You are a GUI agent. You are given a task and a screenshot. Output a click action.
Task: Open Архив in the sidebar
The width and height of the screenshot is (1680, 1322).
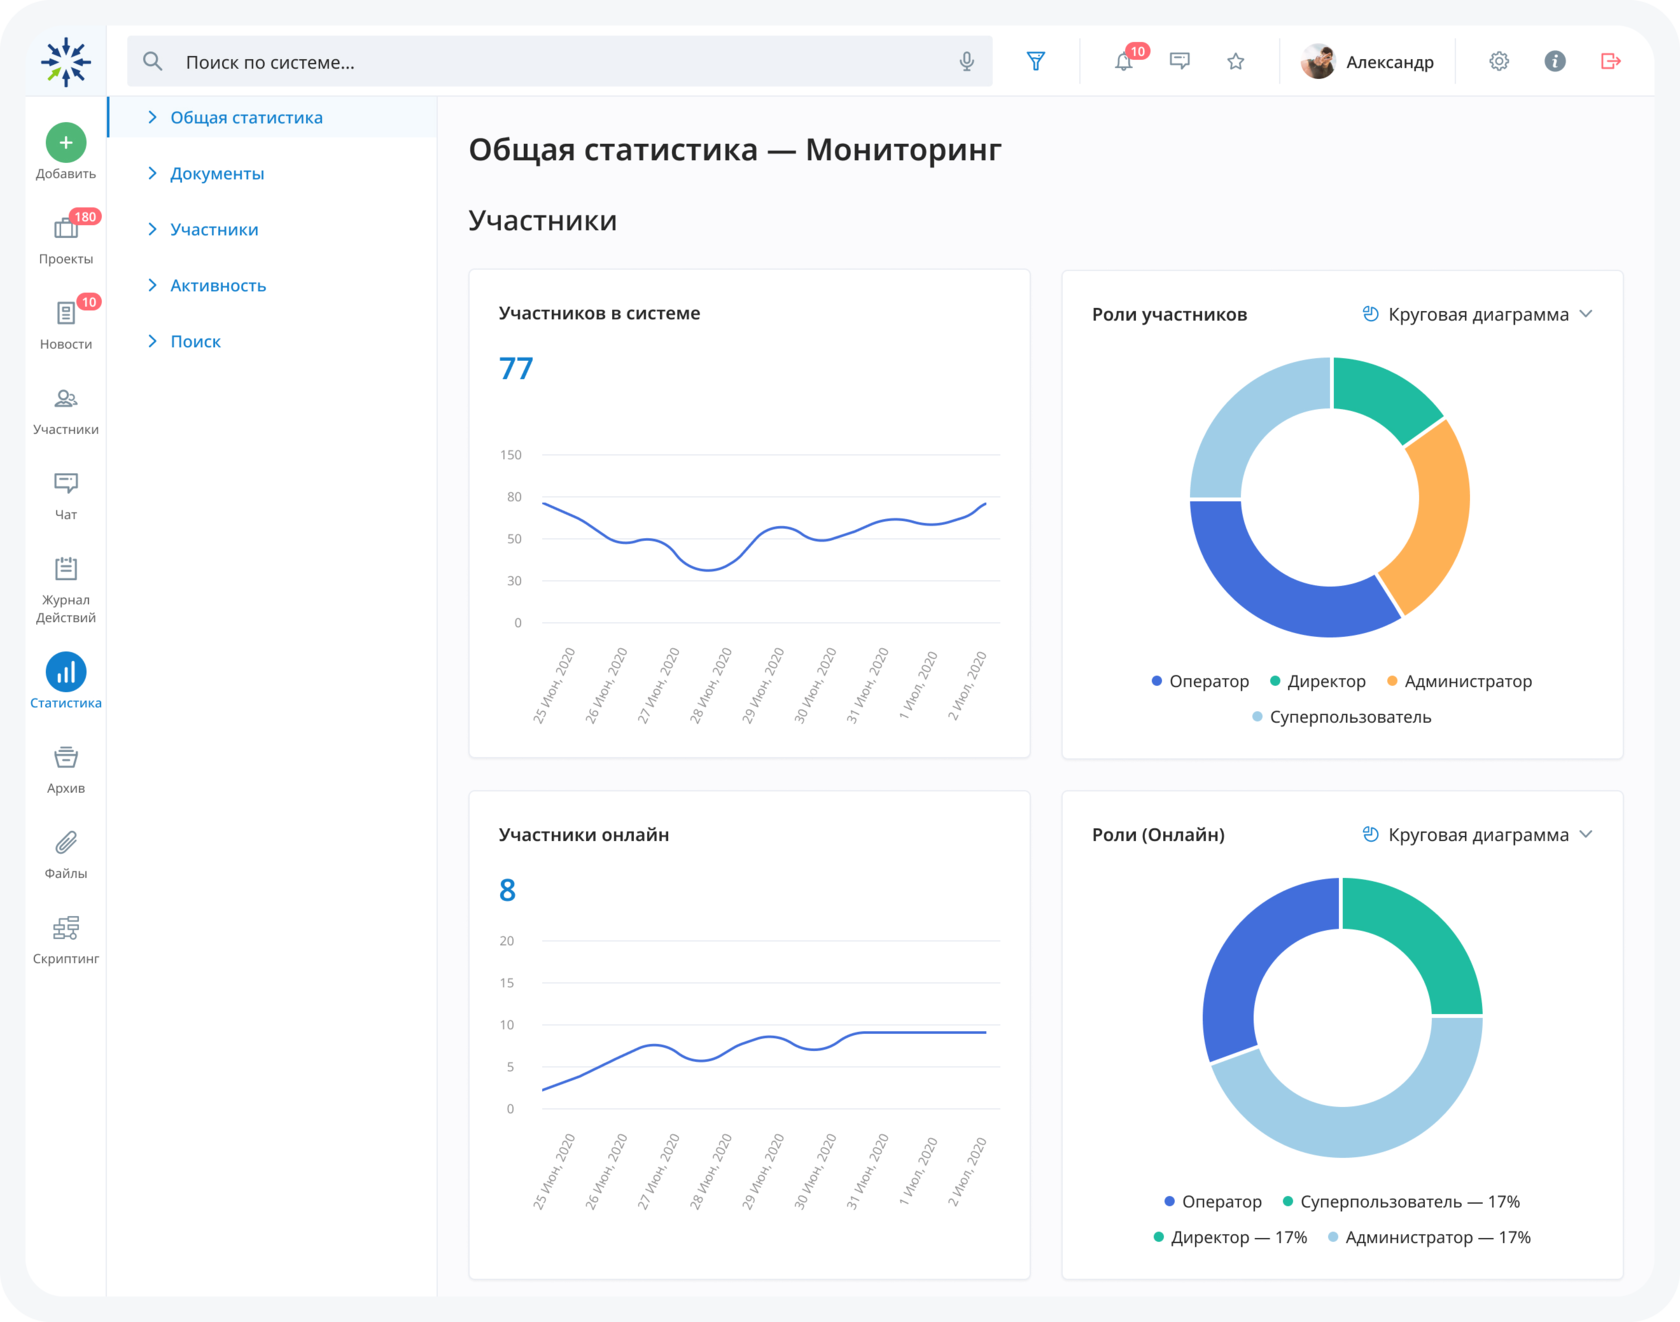tap(66, 769)
